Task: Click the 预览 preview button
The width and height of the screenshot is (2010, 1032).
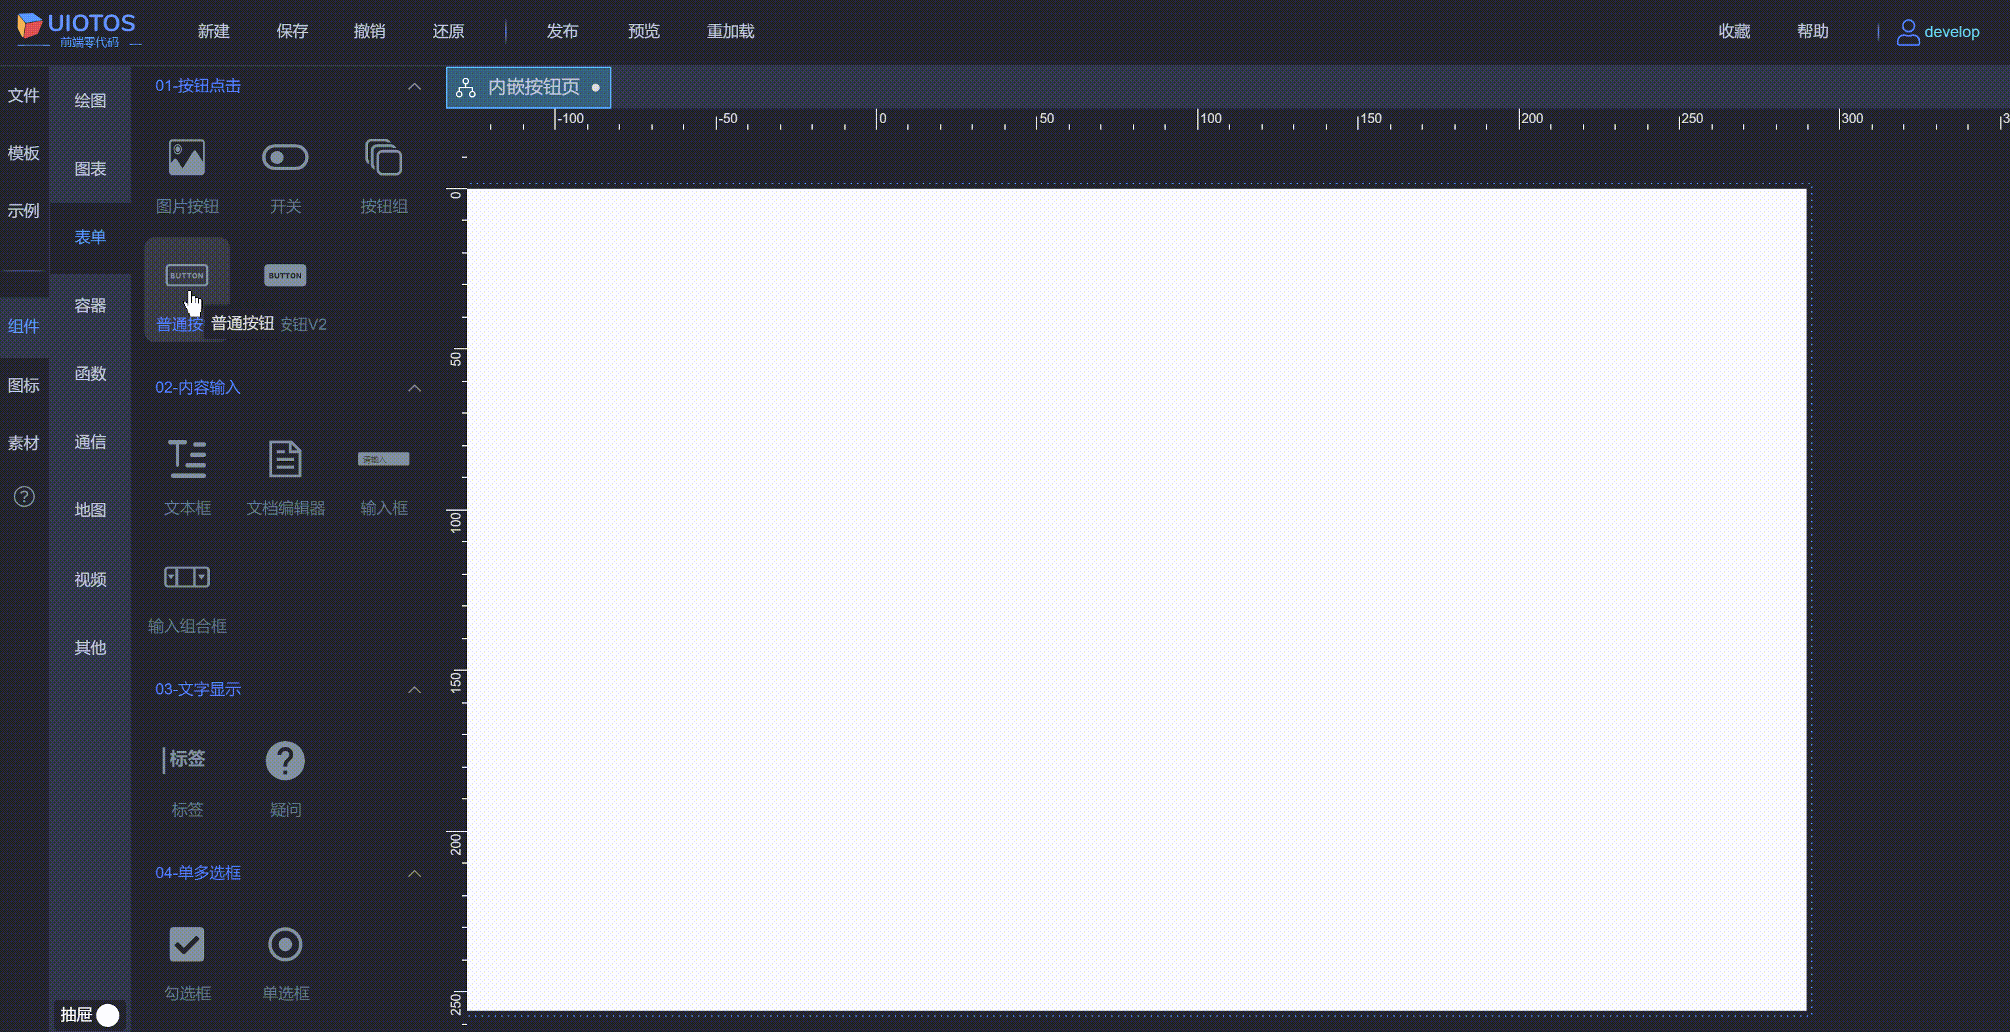Action: [643, 31]
